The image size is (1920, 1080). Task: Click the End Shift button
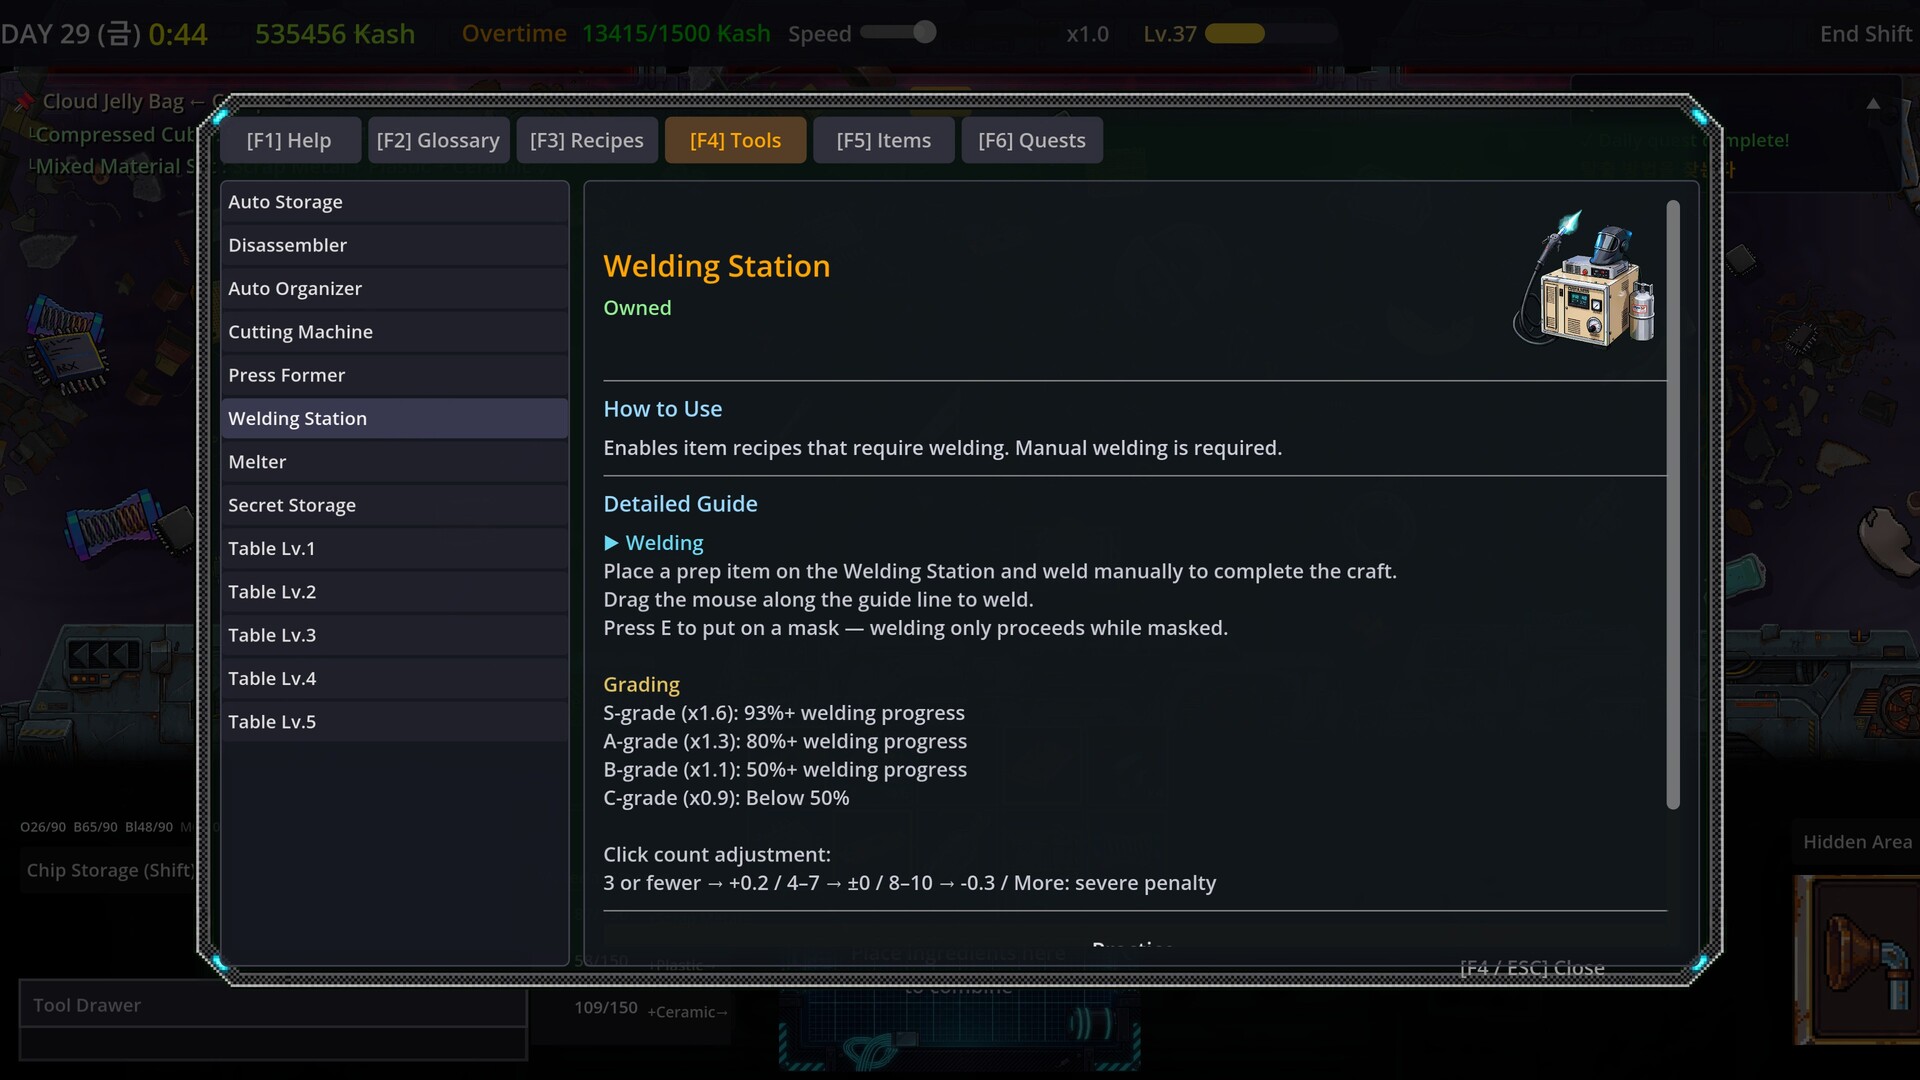click(x=1866, y=33)
